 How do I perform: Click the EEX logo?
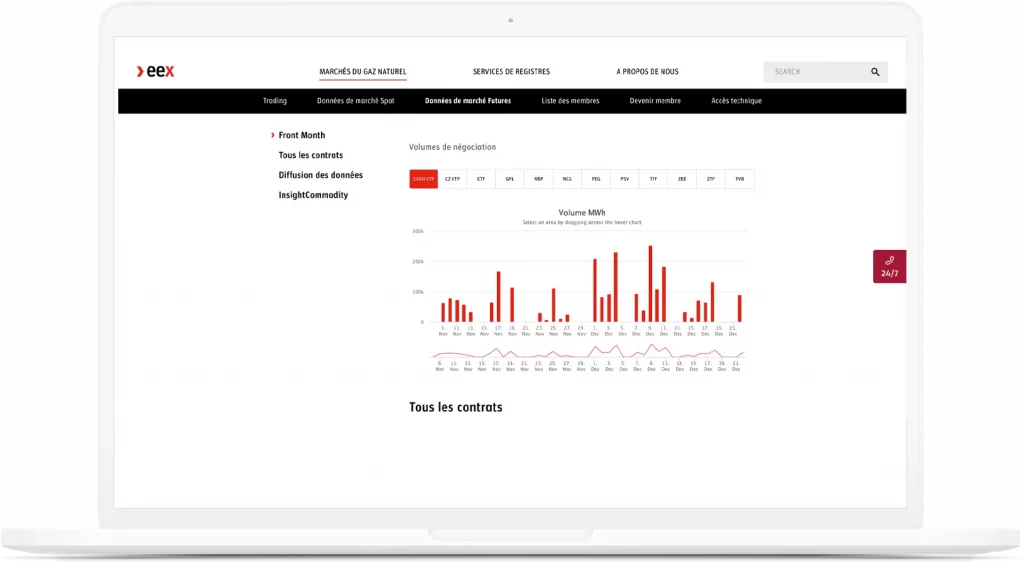pyautogui.click(x=156, y=71)
